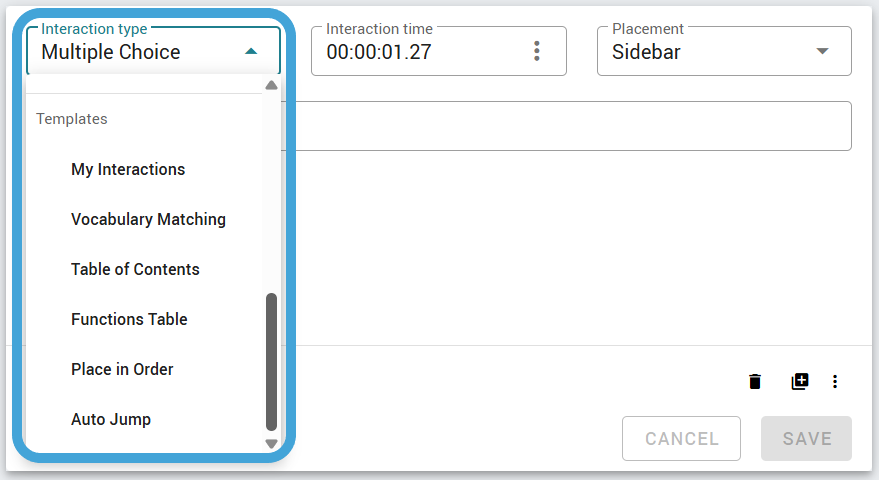Click the CANCEL button
Image resolution: width=879 pixels, height=480 pixels.
tap(681, 439)
